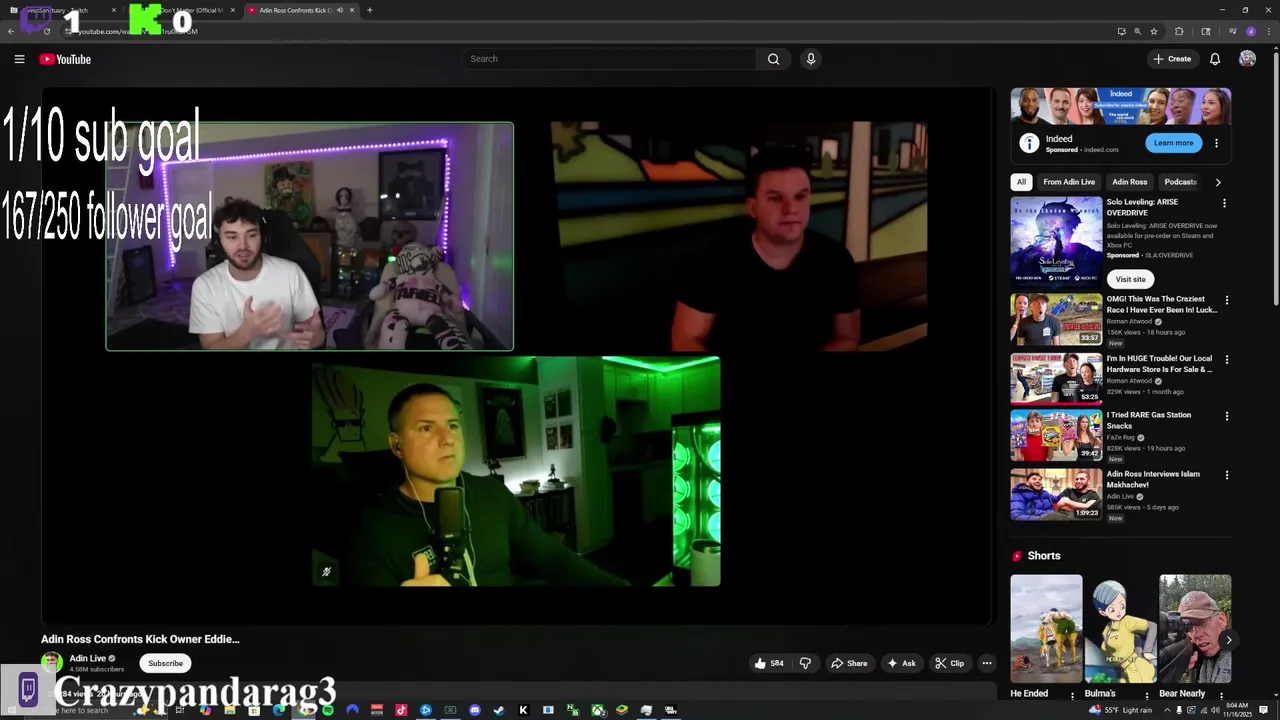Click the Indeed sponsored banner image
The height and width of the screenshot is (720, 1280).
coord(1120,106)
